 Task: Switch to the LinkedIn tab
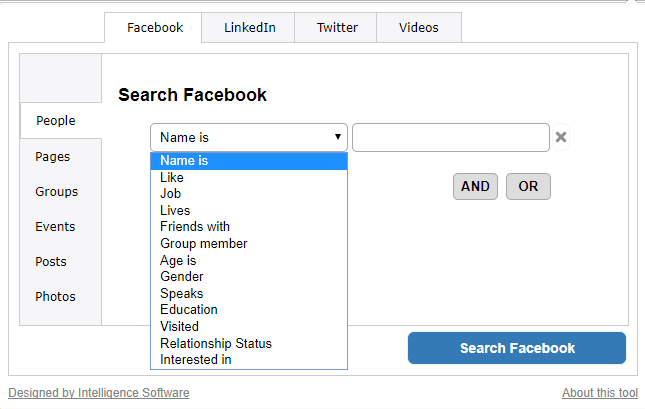coord(249,28)
